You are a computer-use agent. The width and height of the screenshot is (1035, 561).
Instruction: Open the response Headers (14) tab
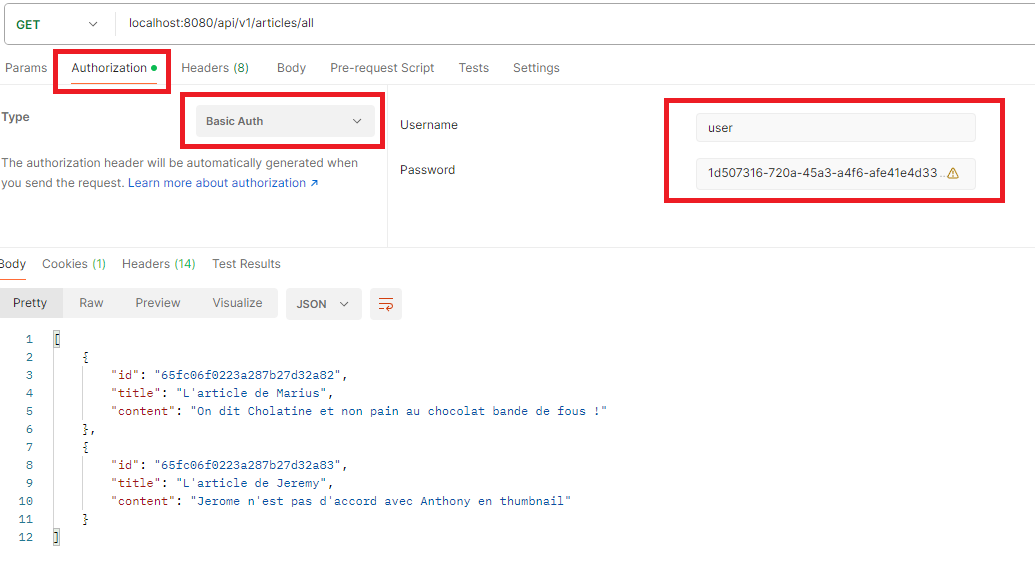click(x=158, y=264)
